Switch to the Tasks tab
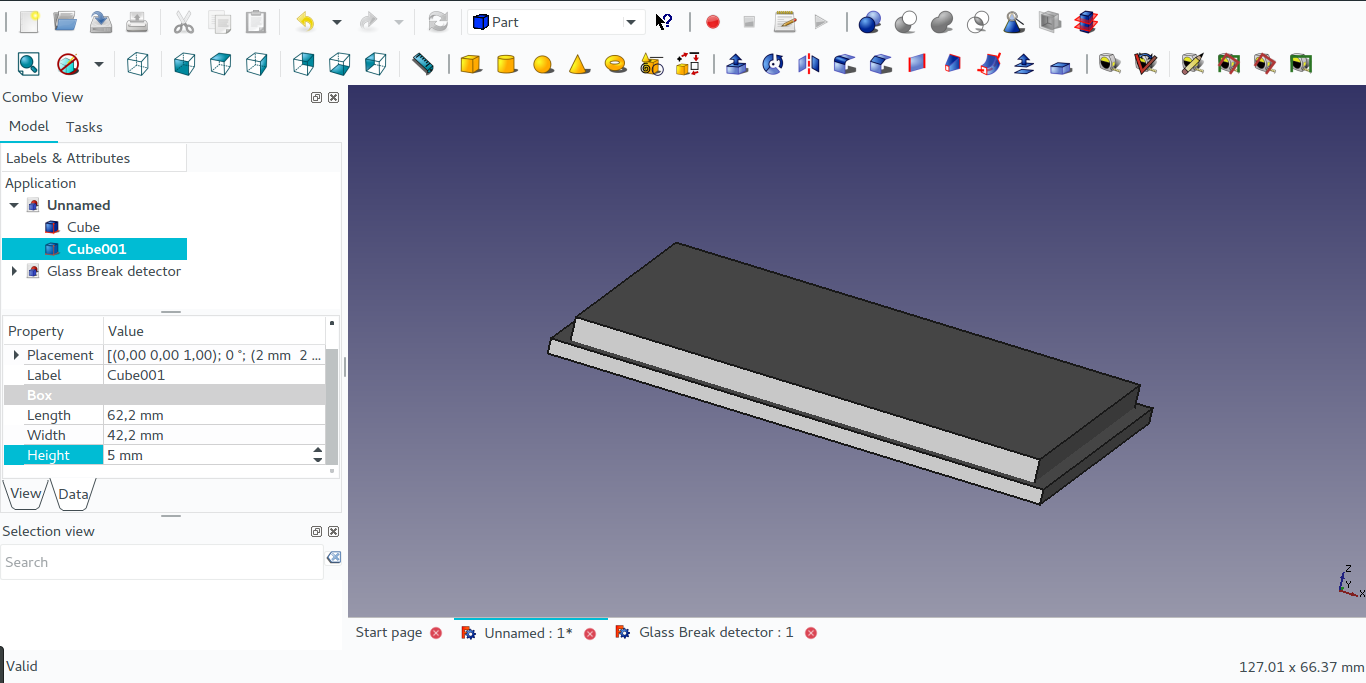Image resolution: width=1366 pixels, height=683 pixels. [84, 127]
